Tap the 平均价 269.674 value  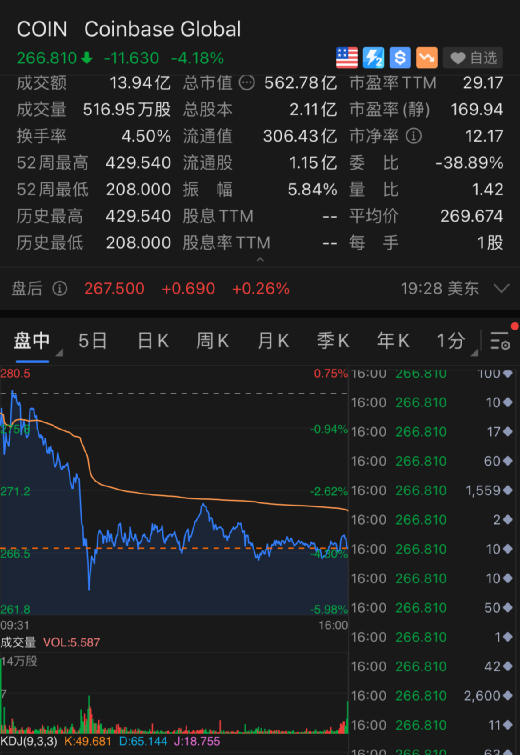tap(471, 216)
